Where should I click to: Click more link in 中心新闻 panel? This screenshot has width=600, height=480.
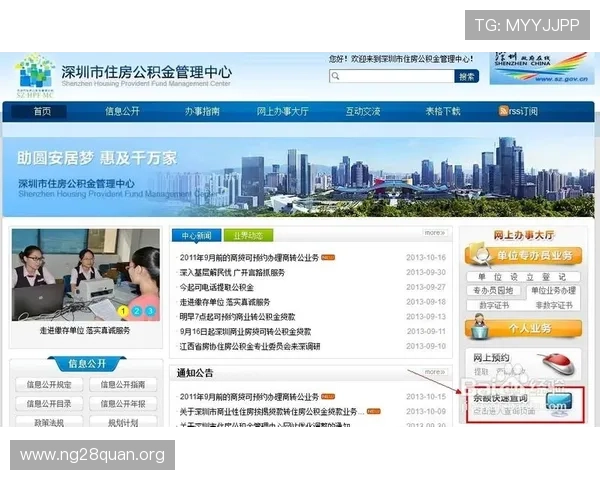[435, 233]
